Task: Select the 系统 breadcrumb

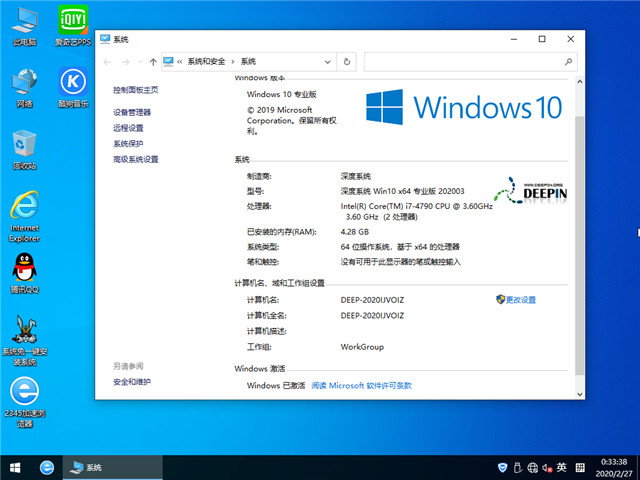Action: pos(248,62)
